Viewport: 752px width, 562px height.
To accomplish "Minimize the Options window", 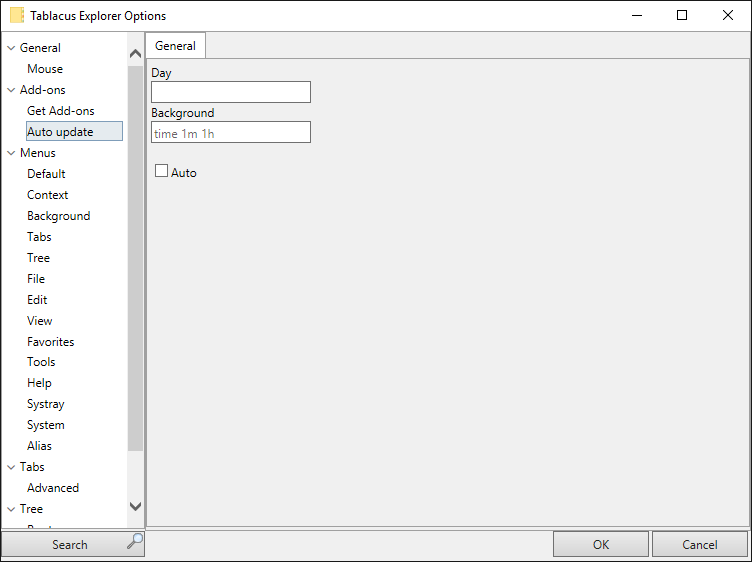I will pyautogui.click(x=637, y=15).
